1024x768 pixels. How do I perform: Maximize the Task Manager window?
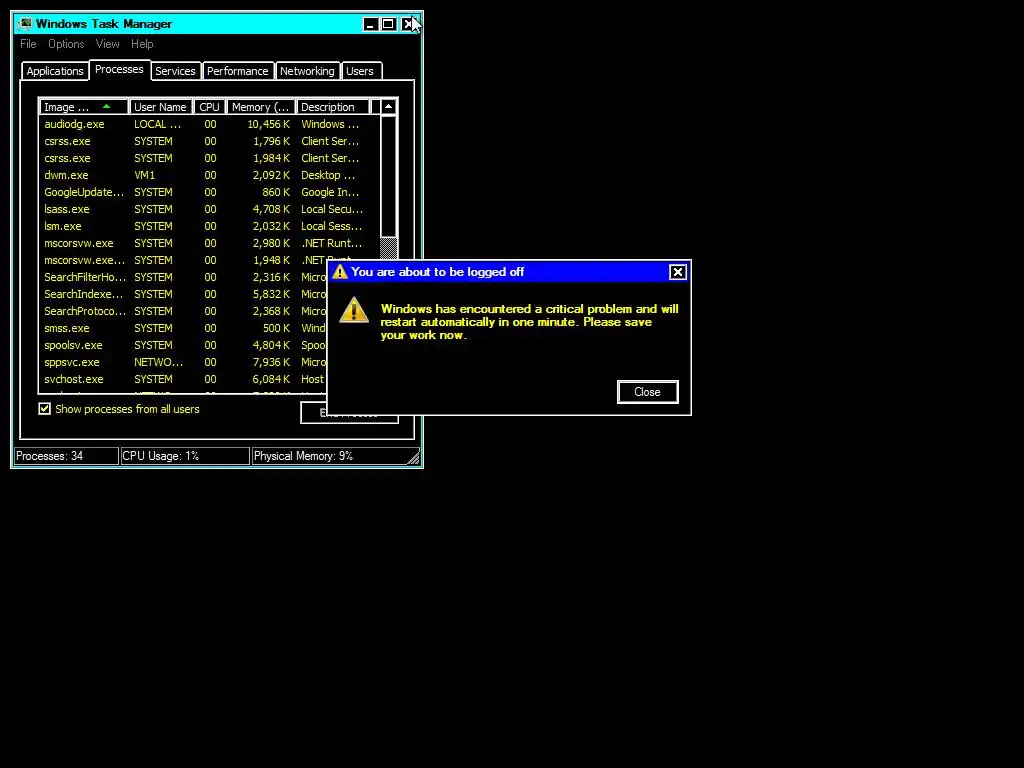click(389, 24)
